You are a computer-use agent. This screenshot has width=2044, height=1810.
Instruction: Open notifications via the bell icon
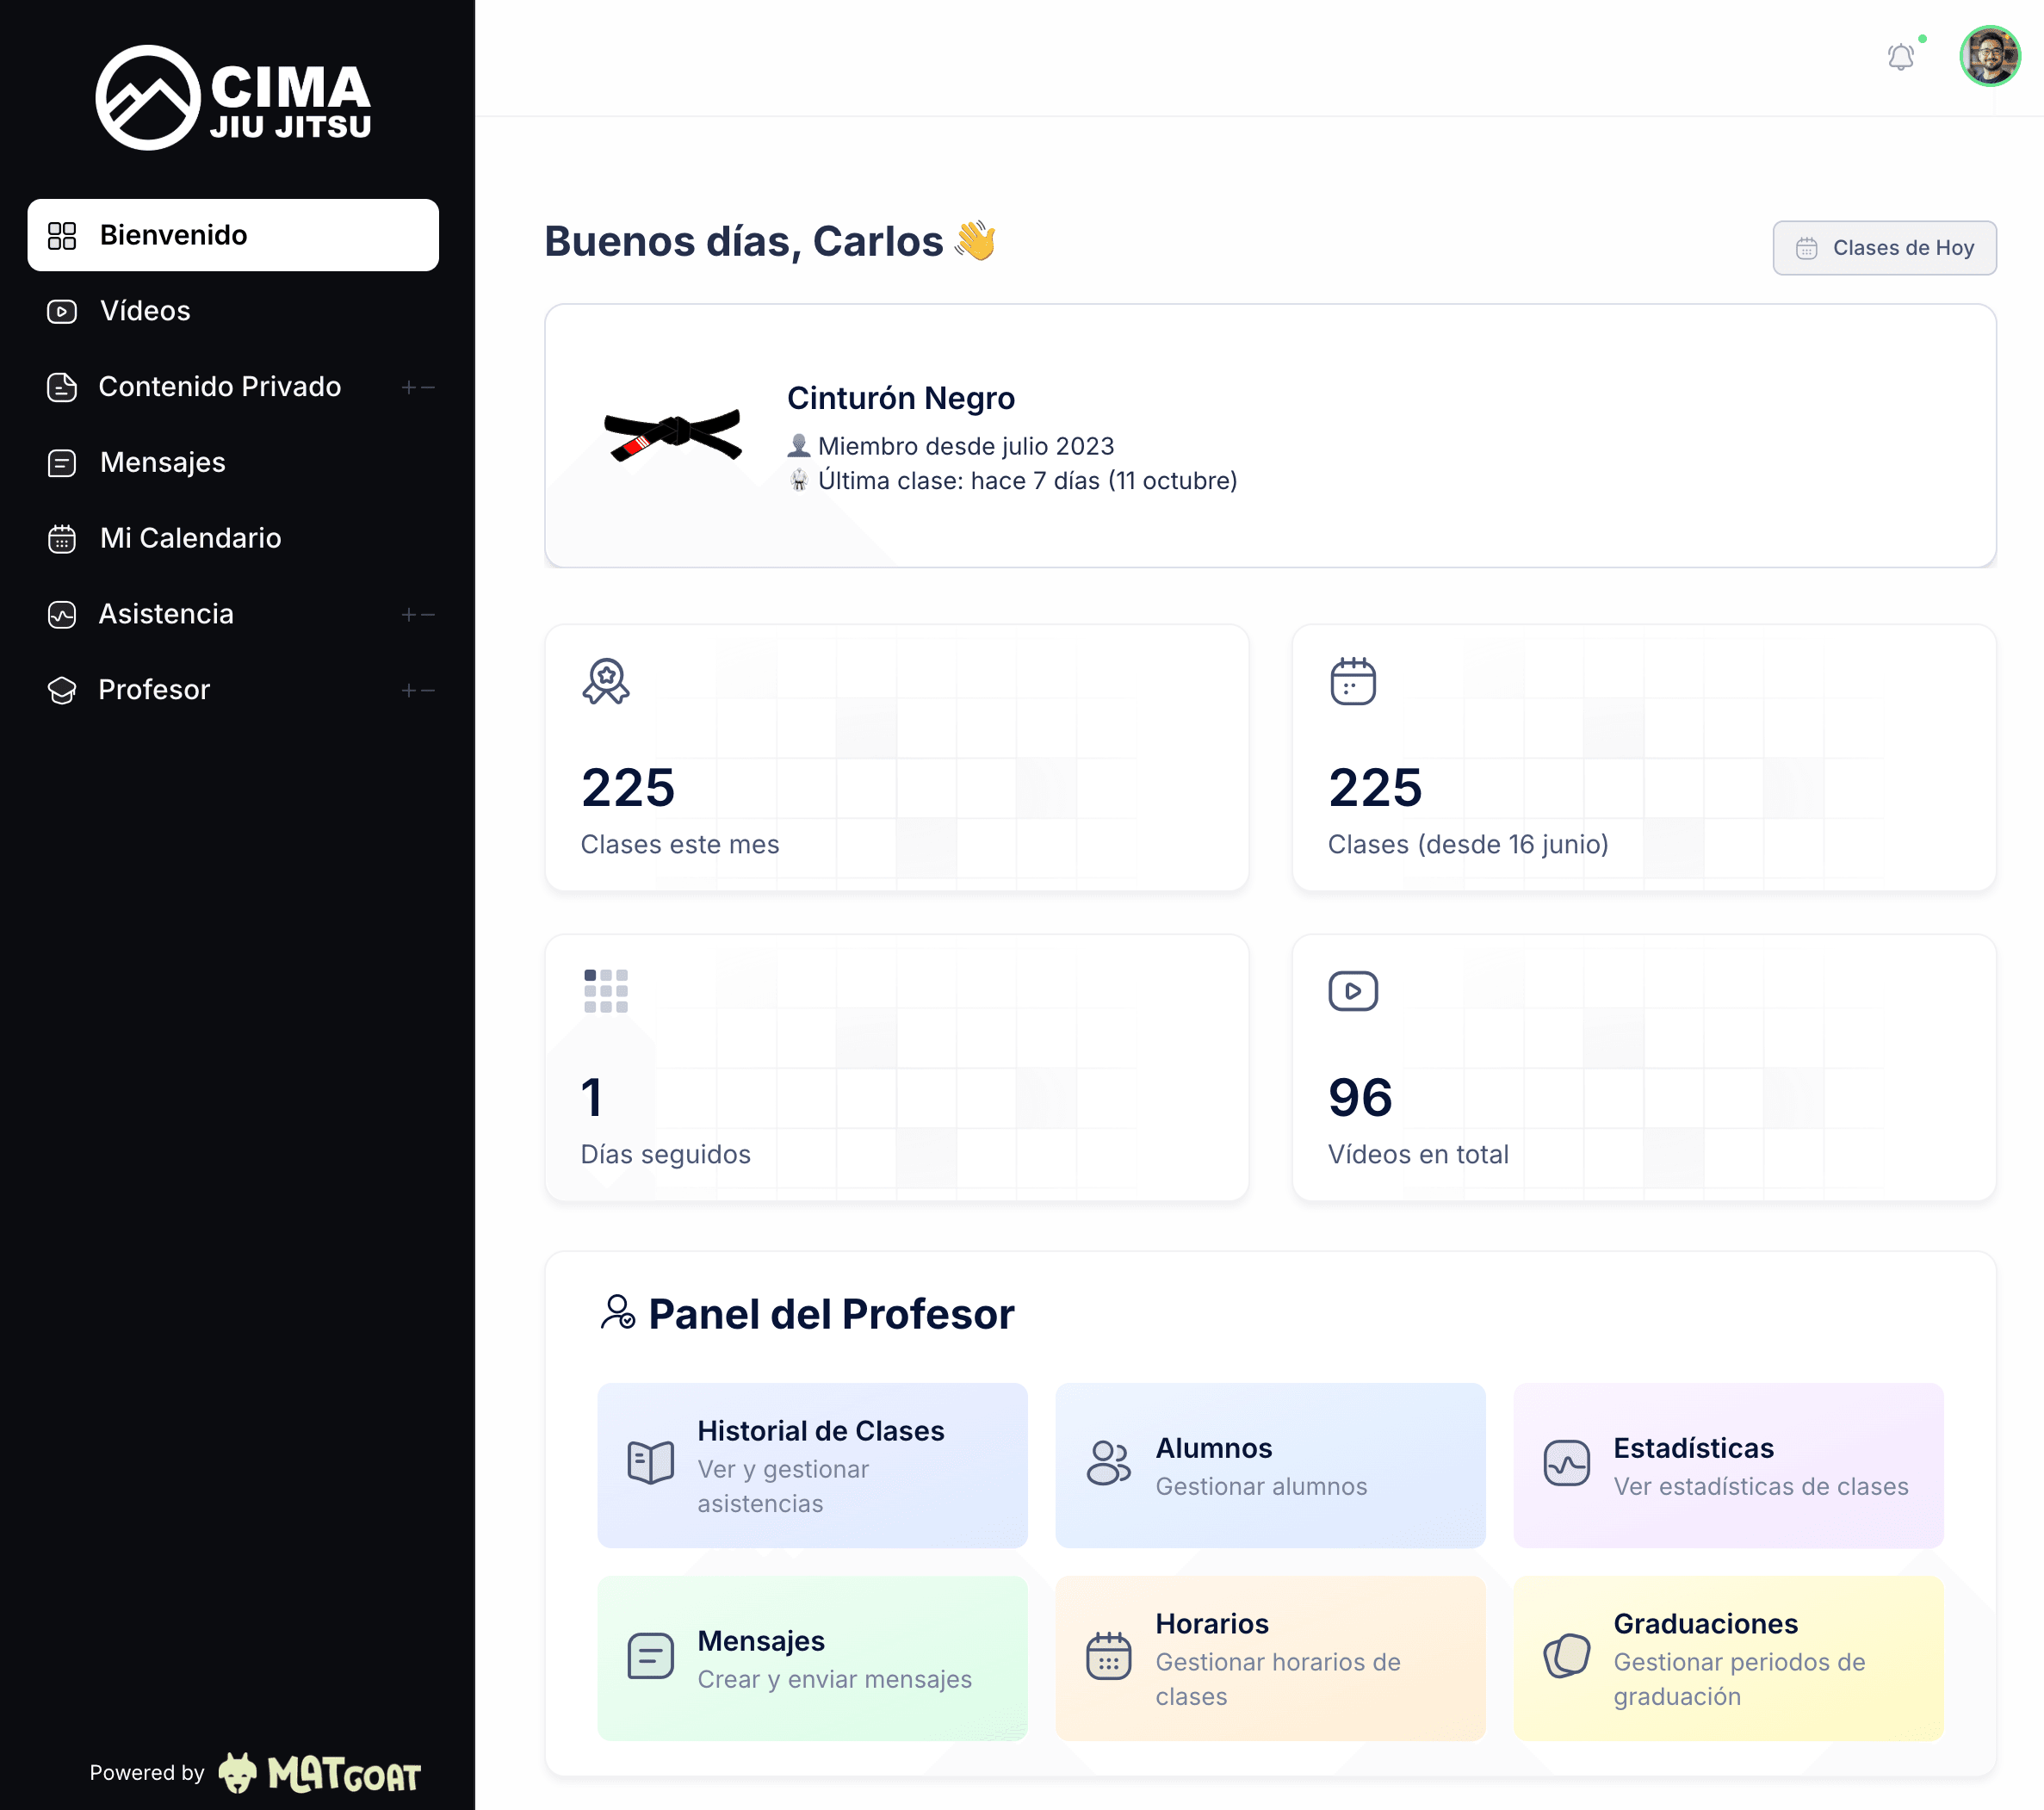click(1901, 57)
